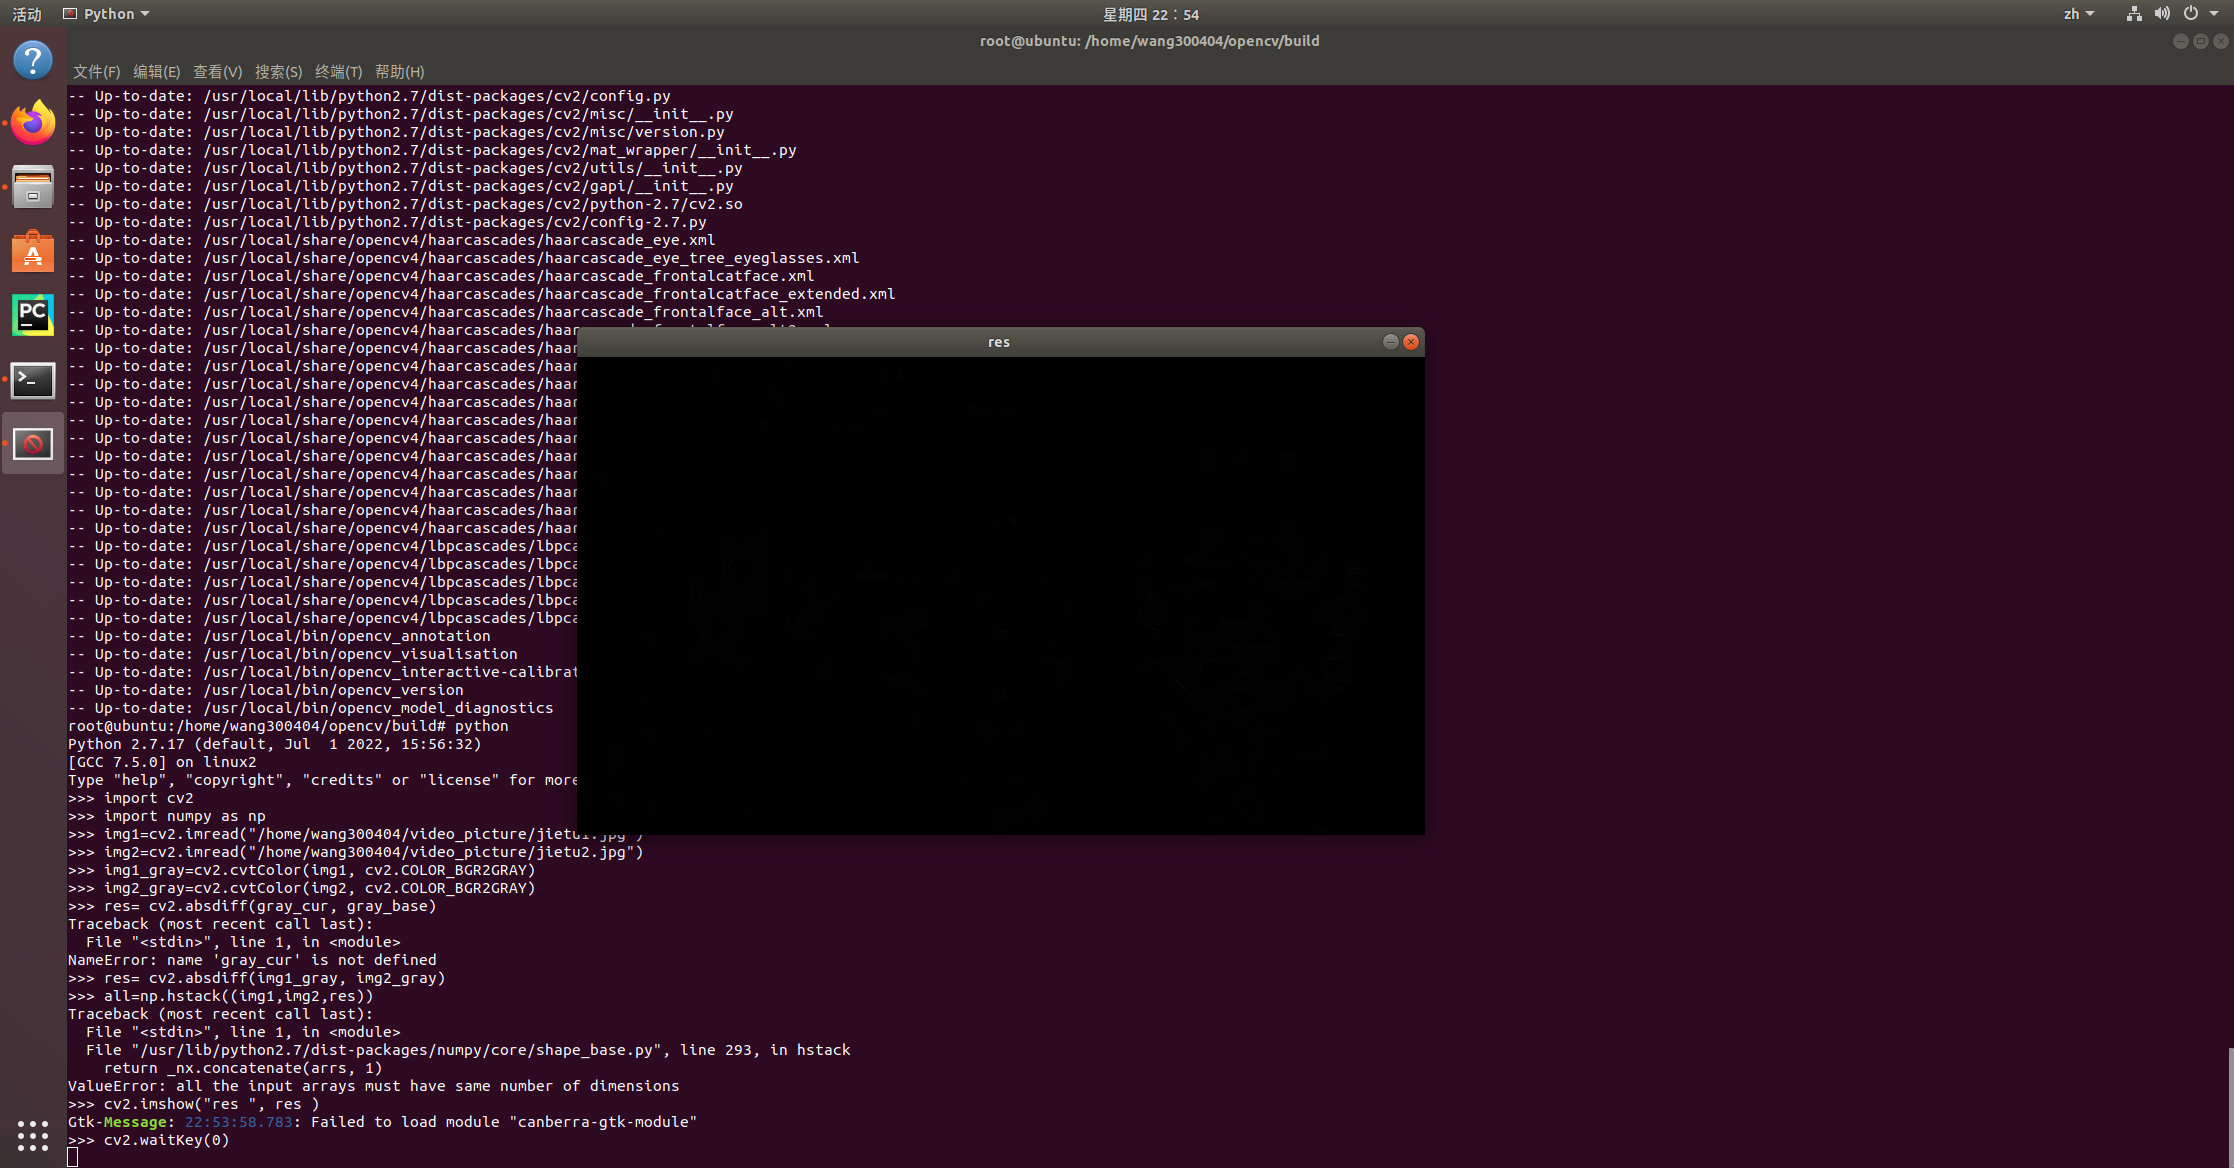This screenshot has height=1168, width=2234.
Task: Switch to the Terminal dock icon
Action: click(33, 380)
